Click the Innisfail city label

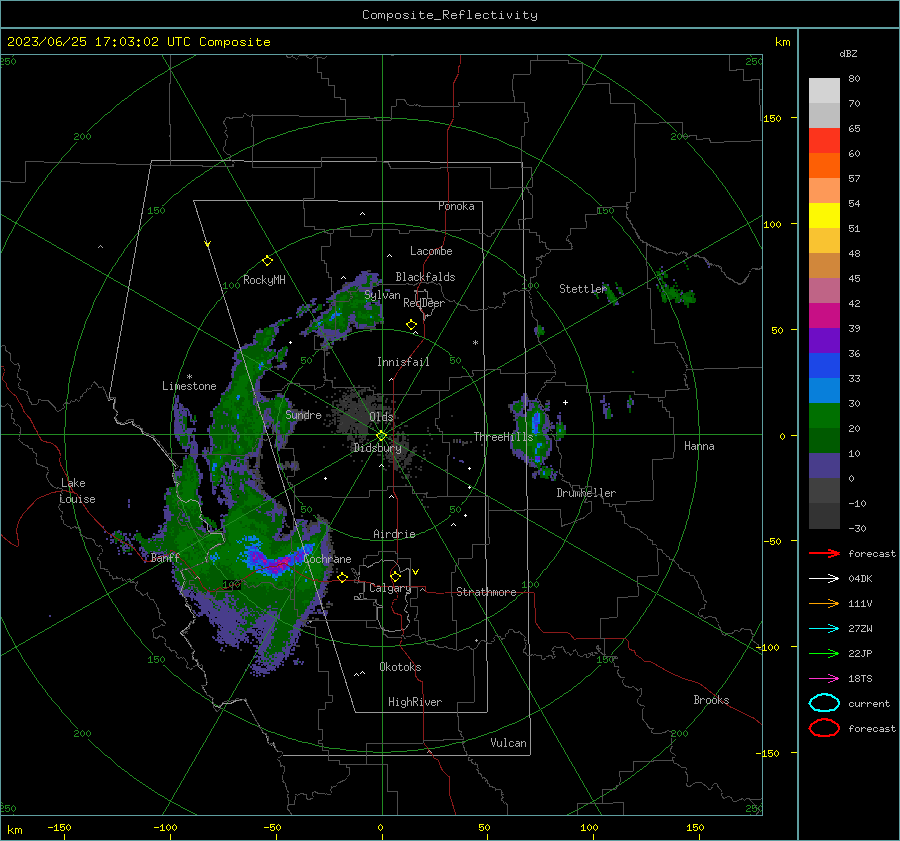[403, 362]
